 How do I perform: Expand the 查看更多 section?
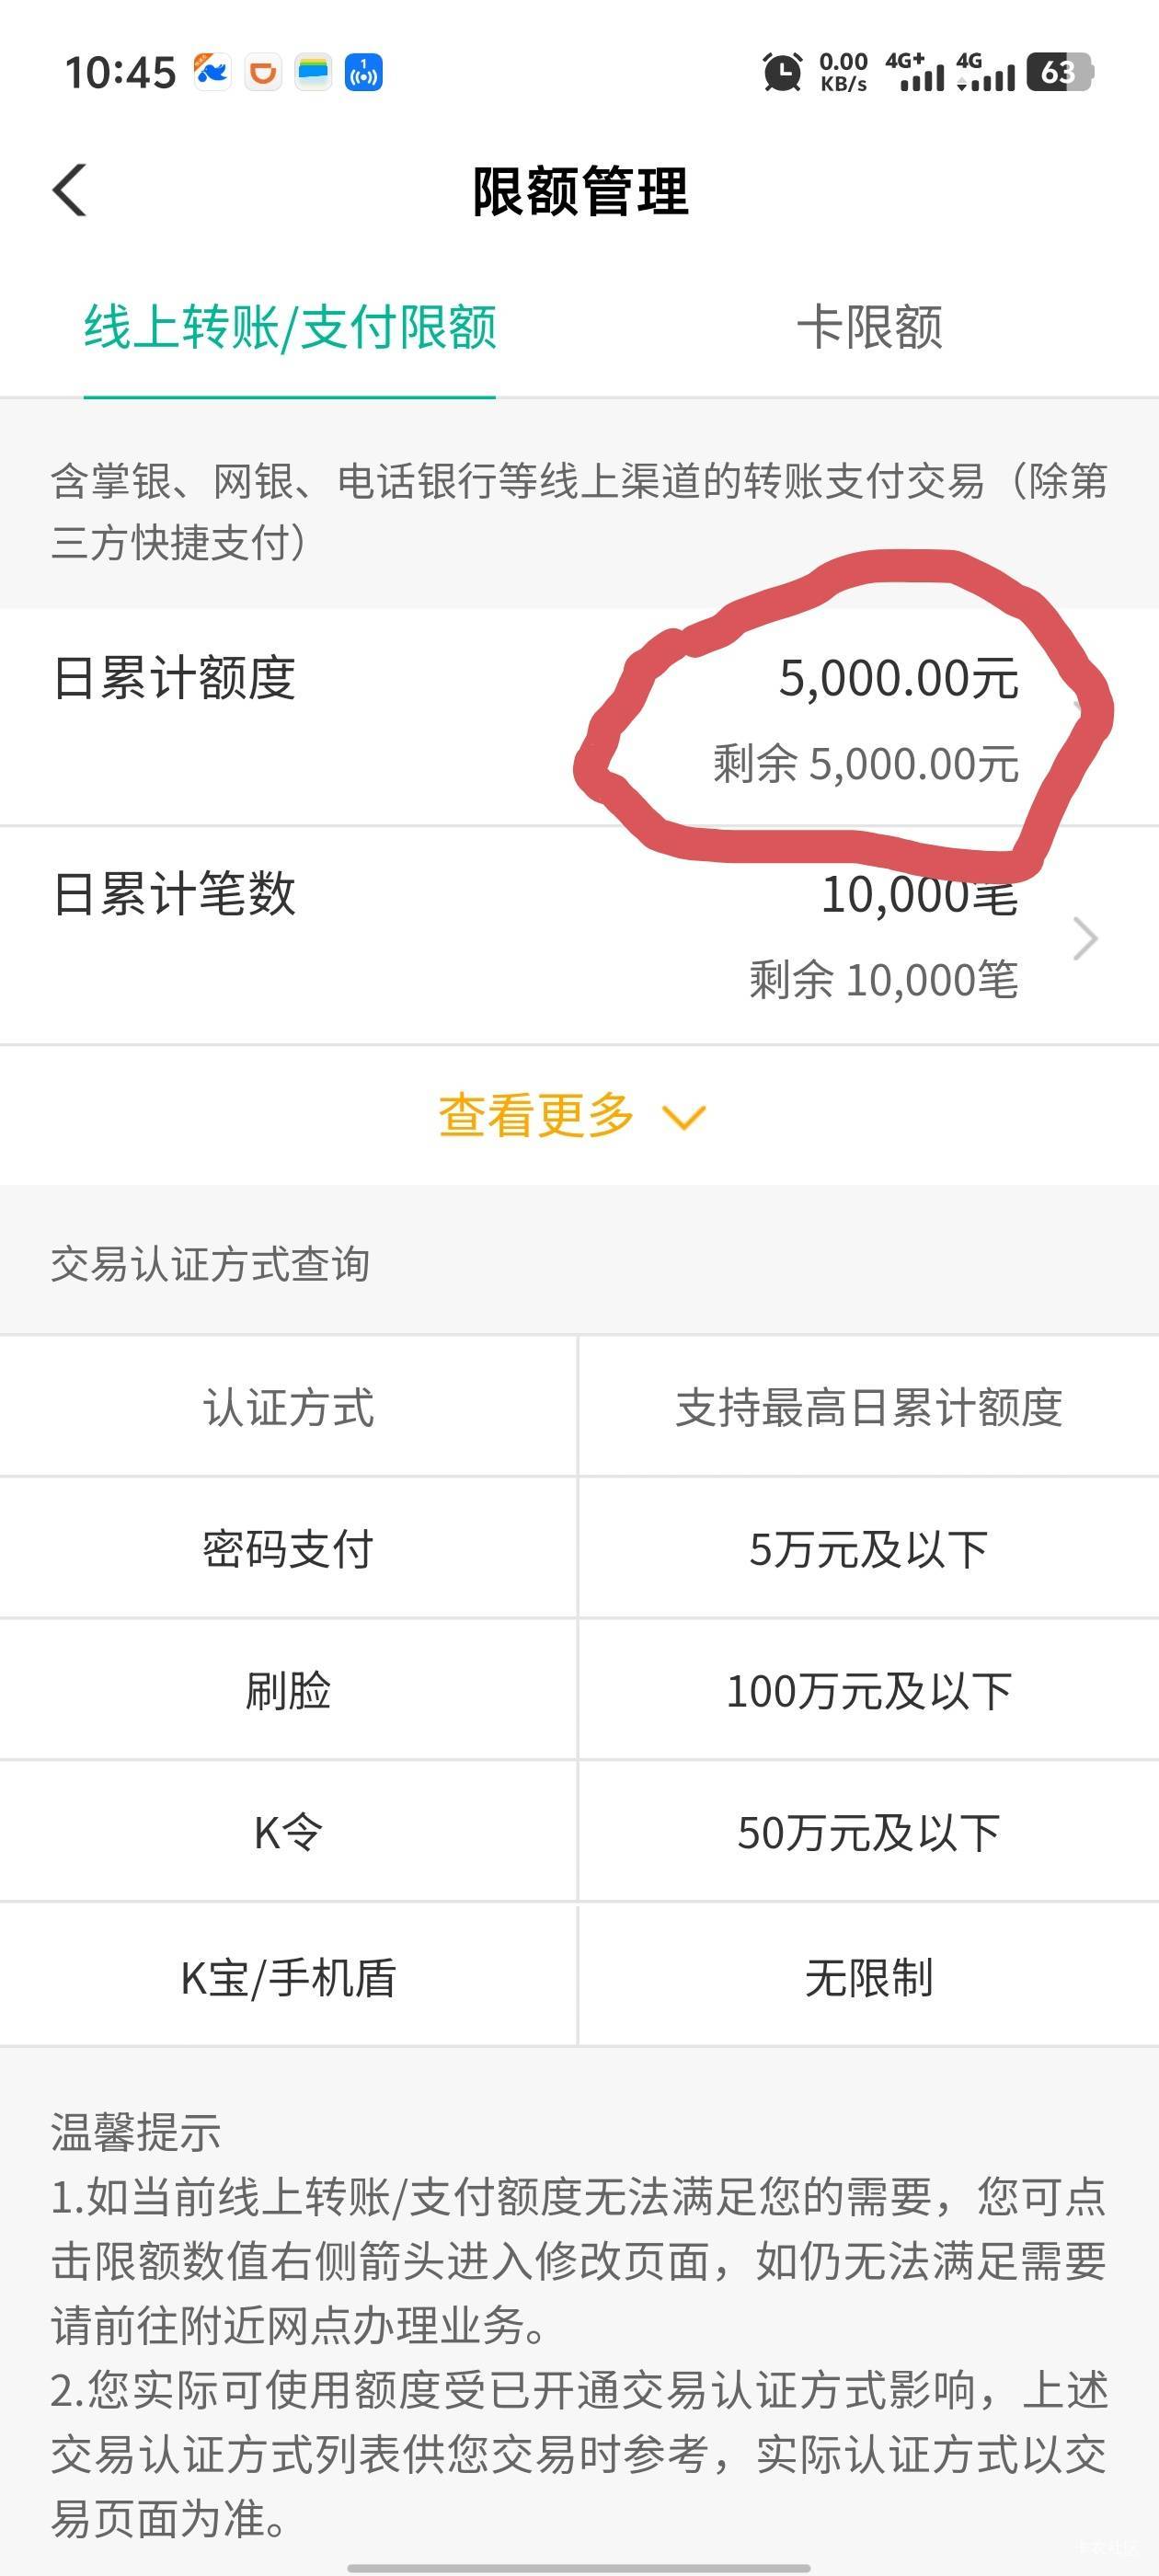[x=537, y=1115]
